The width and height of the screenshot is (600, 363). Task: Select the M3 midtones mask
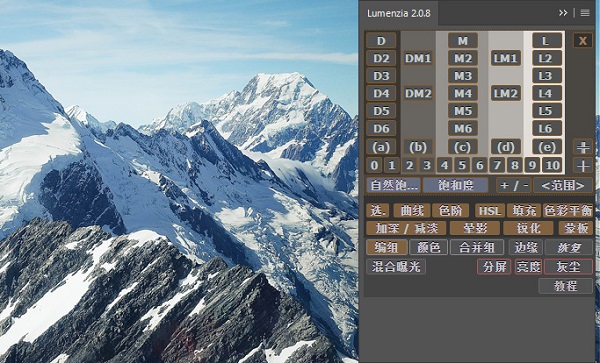[463, 76]
